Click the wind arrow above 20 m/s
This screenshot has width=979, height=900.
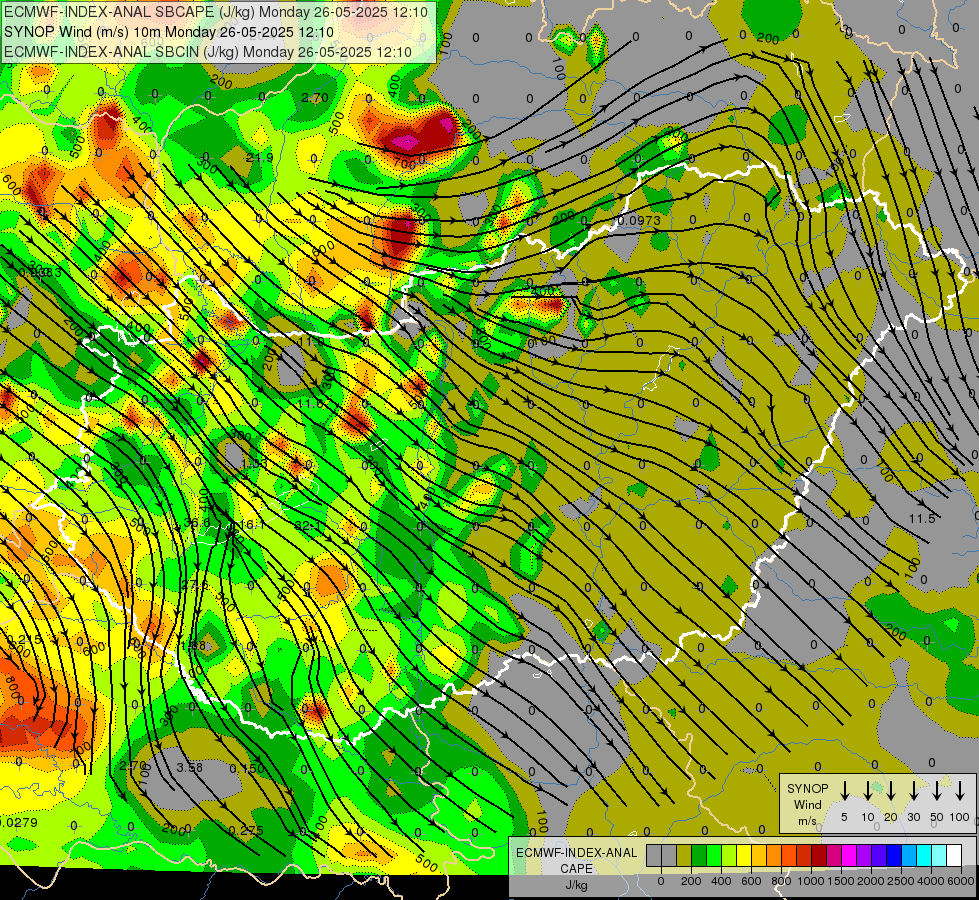click(x=891, y=790)
